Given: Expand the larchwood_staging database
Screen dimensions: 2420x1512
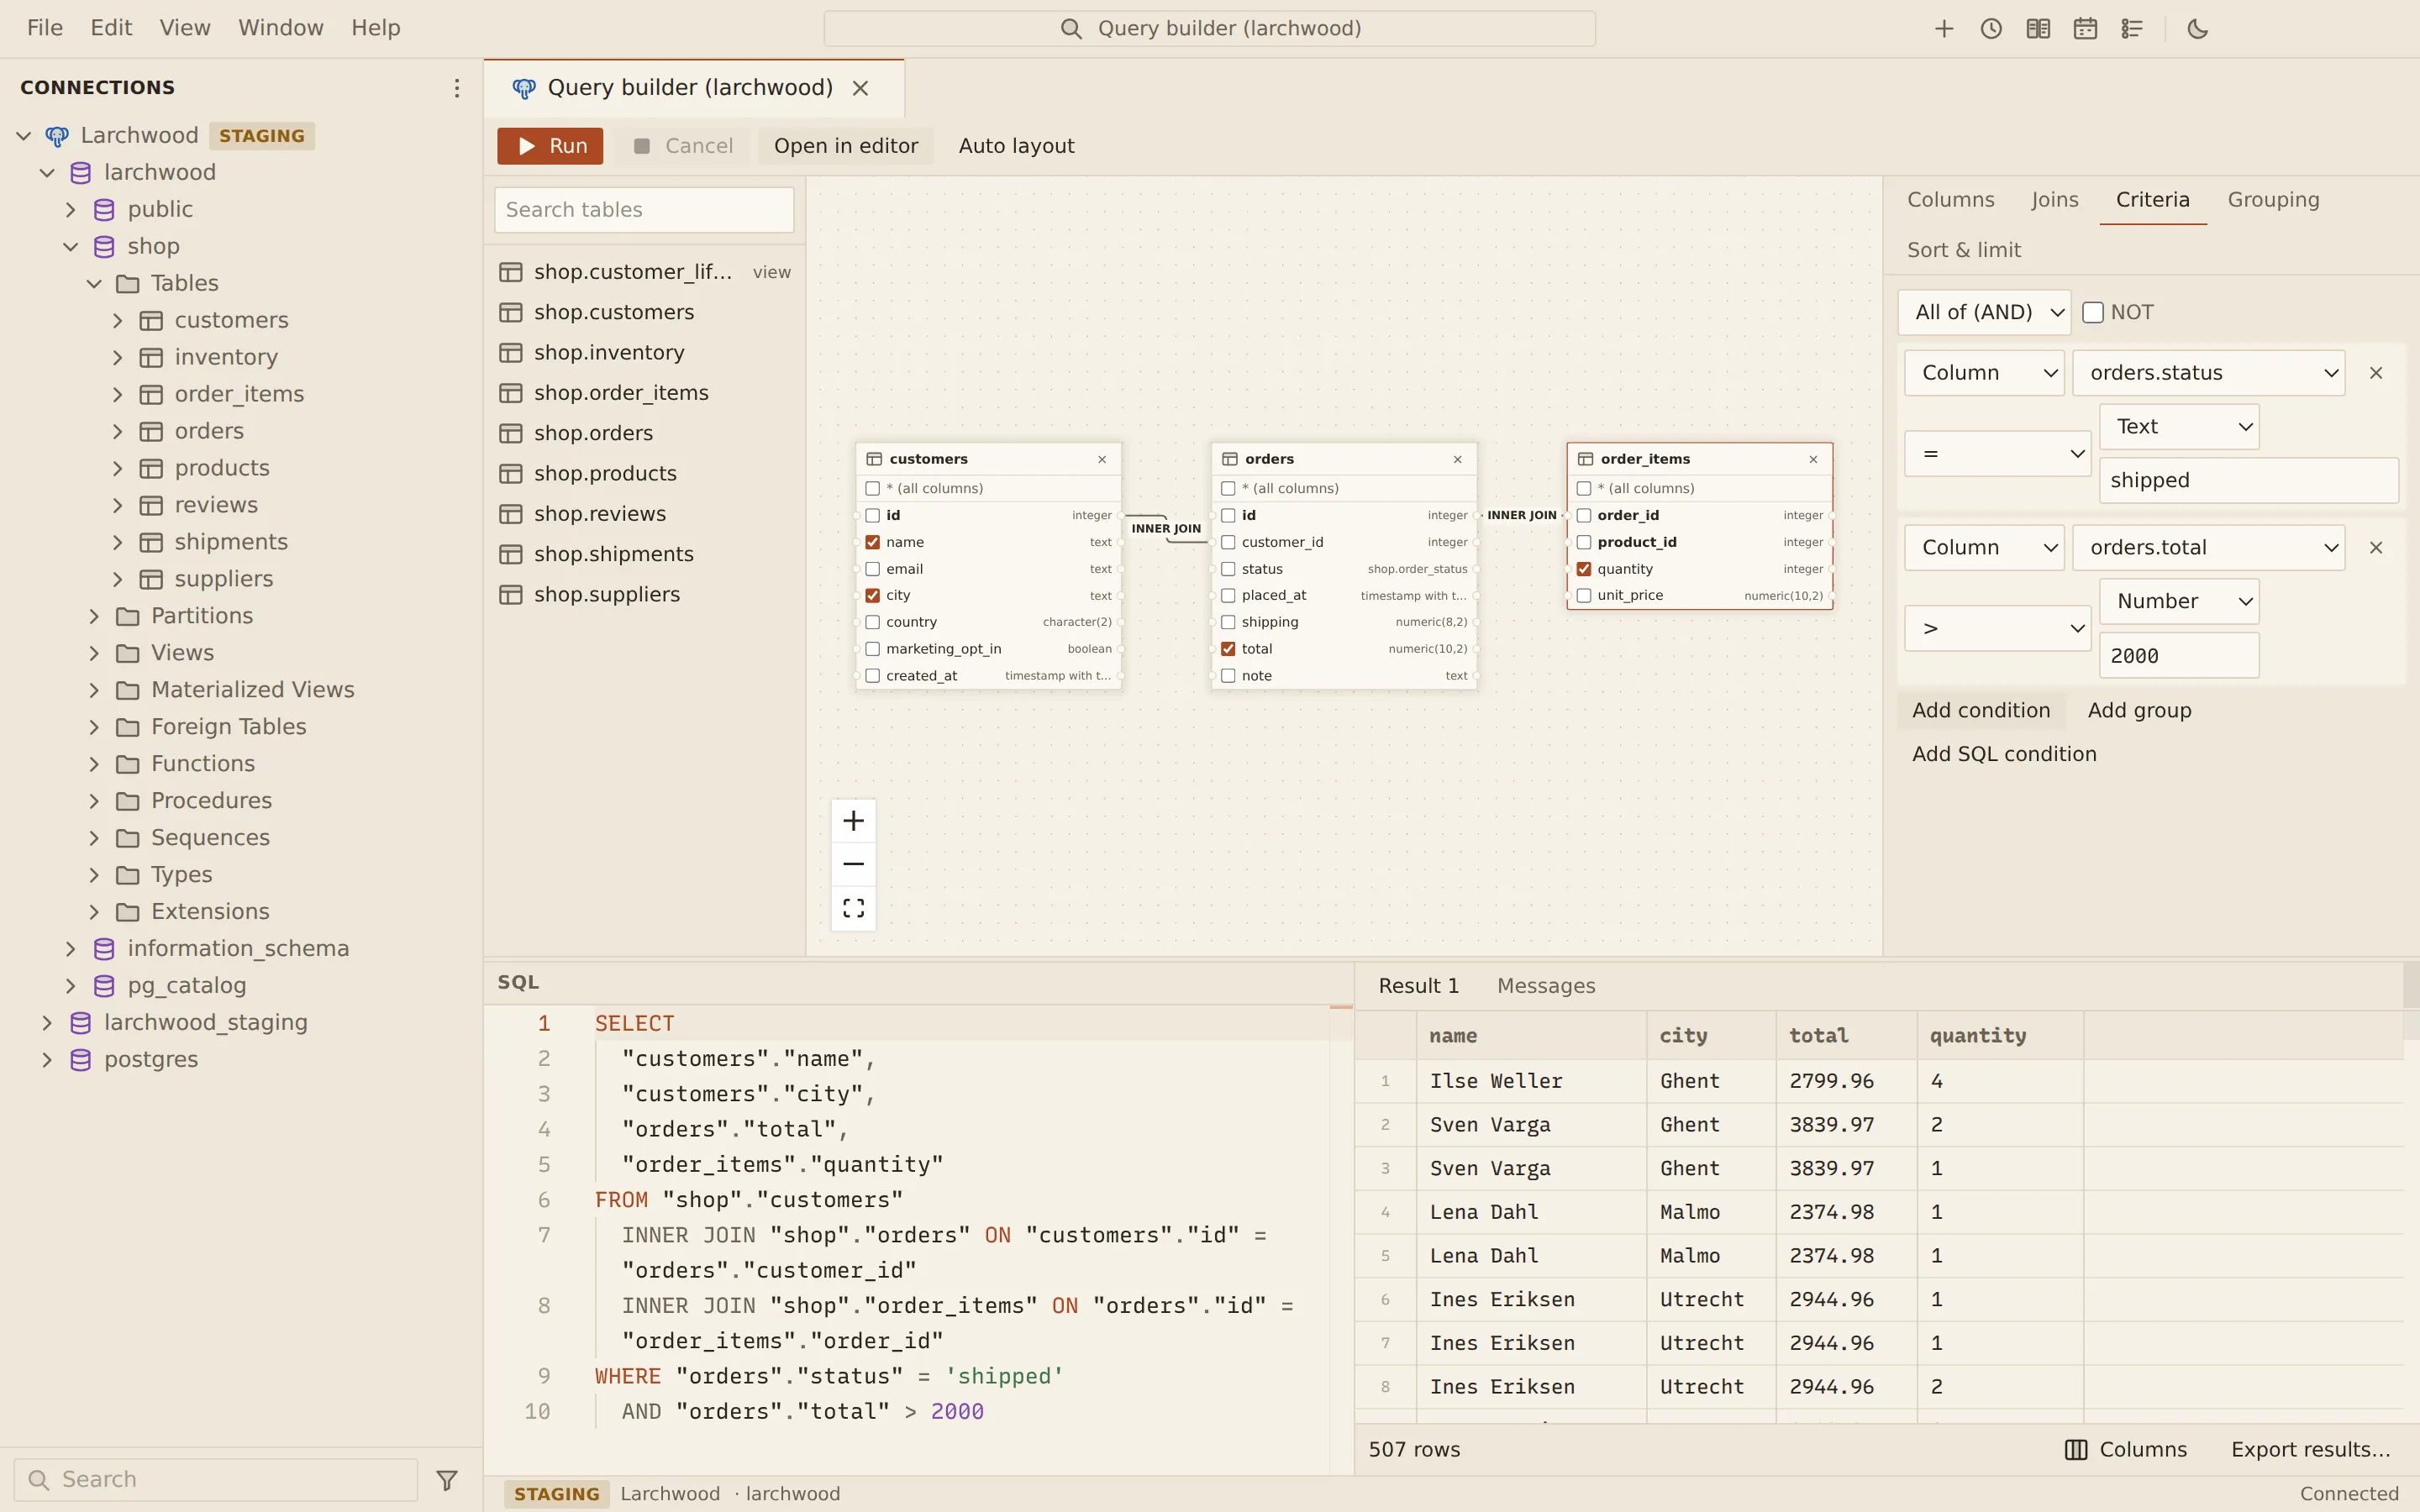Looking at the screenshot, I should (x=47, y=1023).
